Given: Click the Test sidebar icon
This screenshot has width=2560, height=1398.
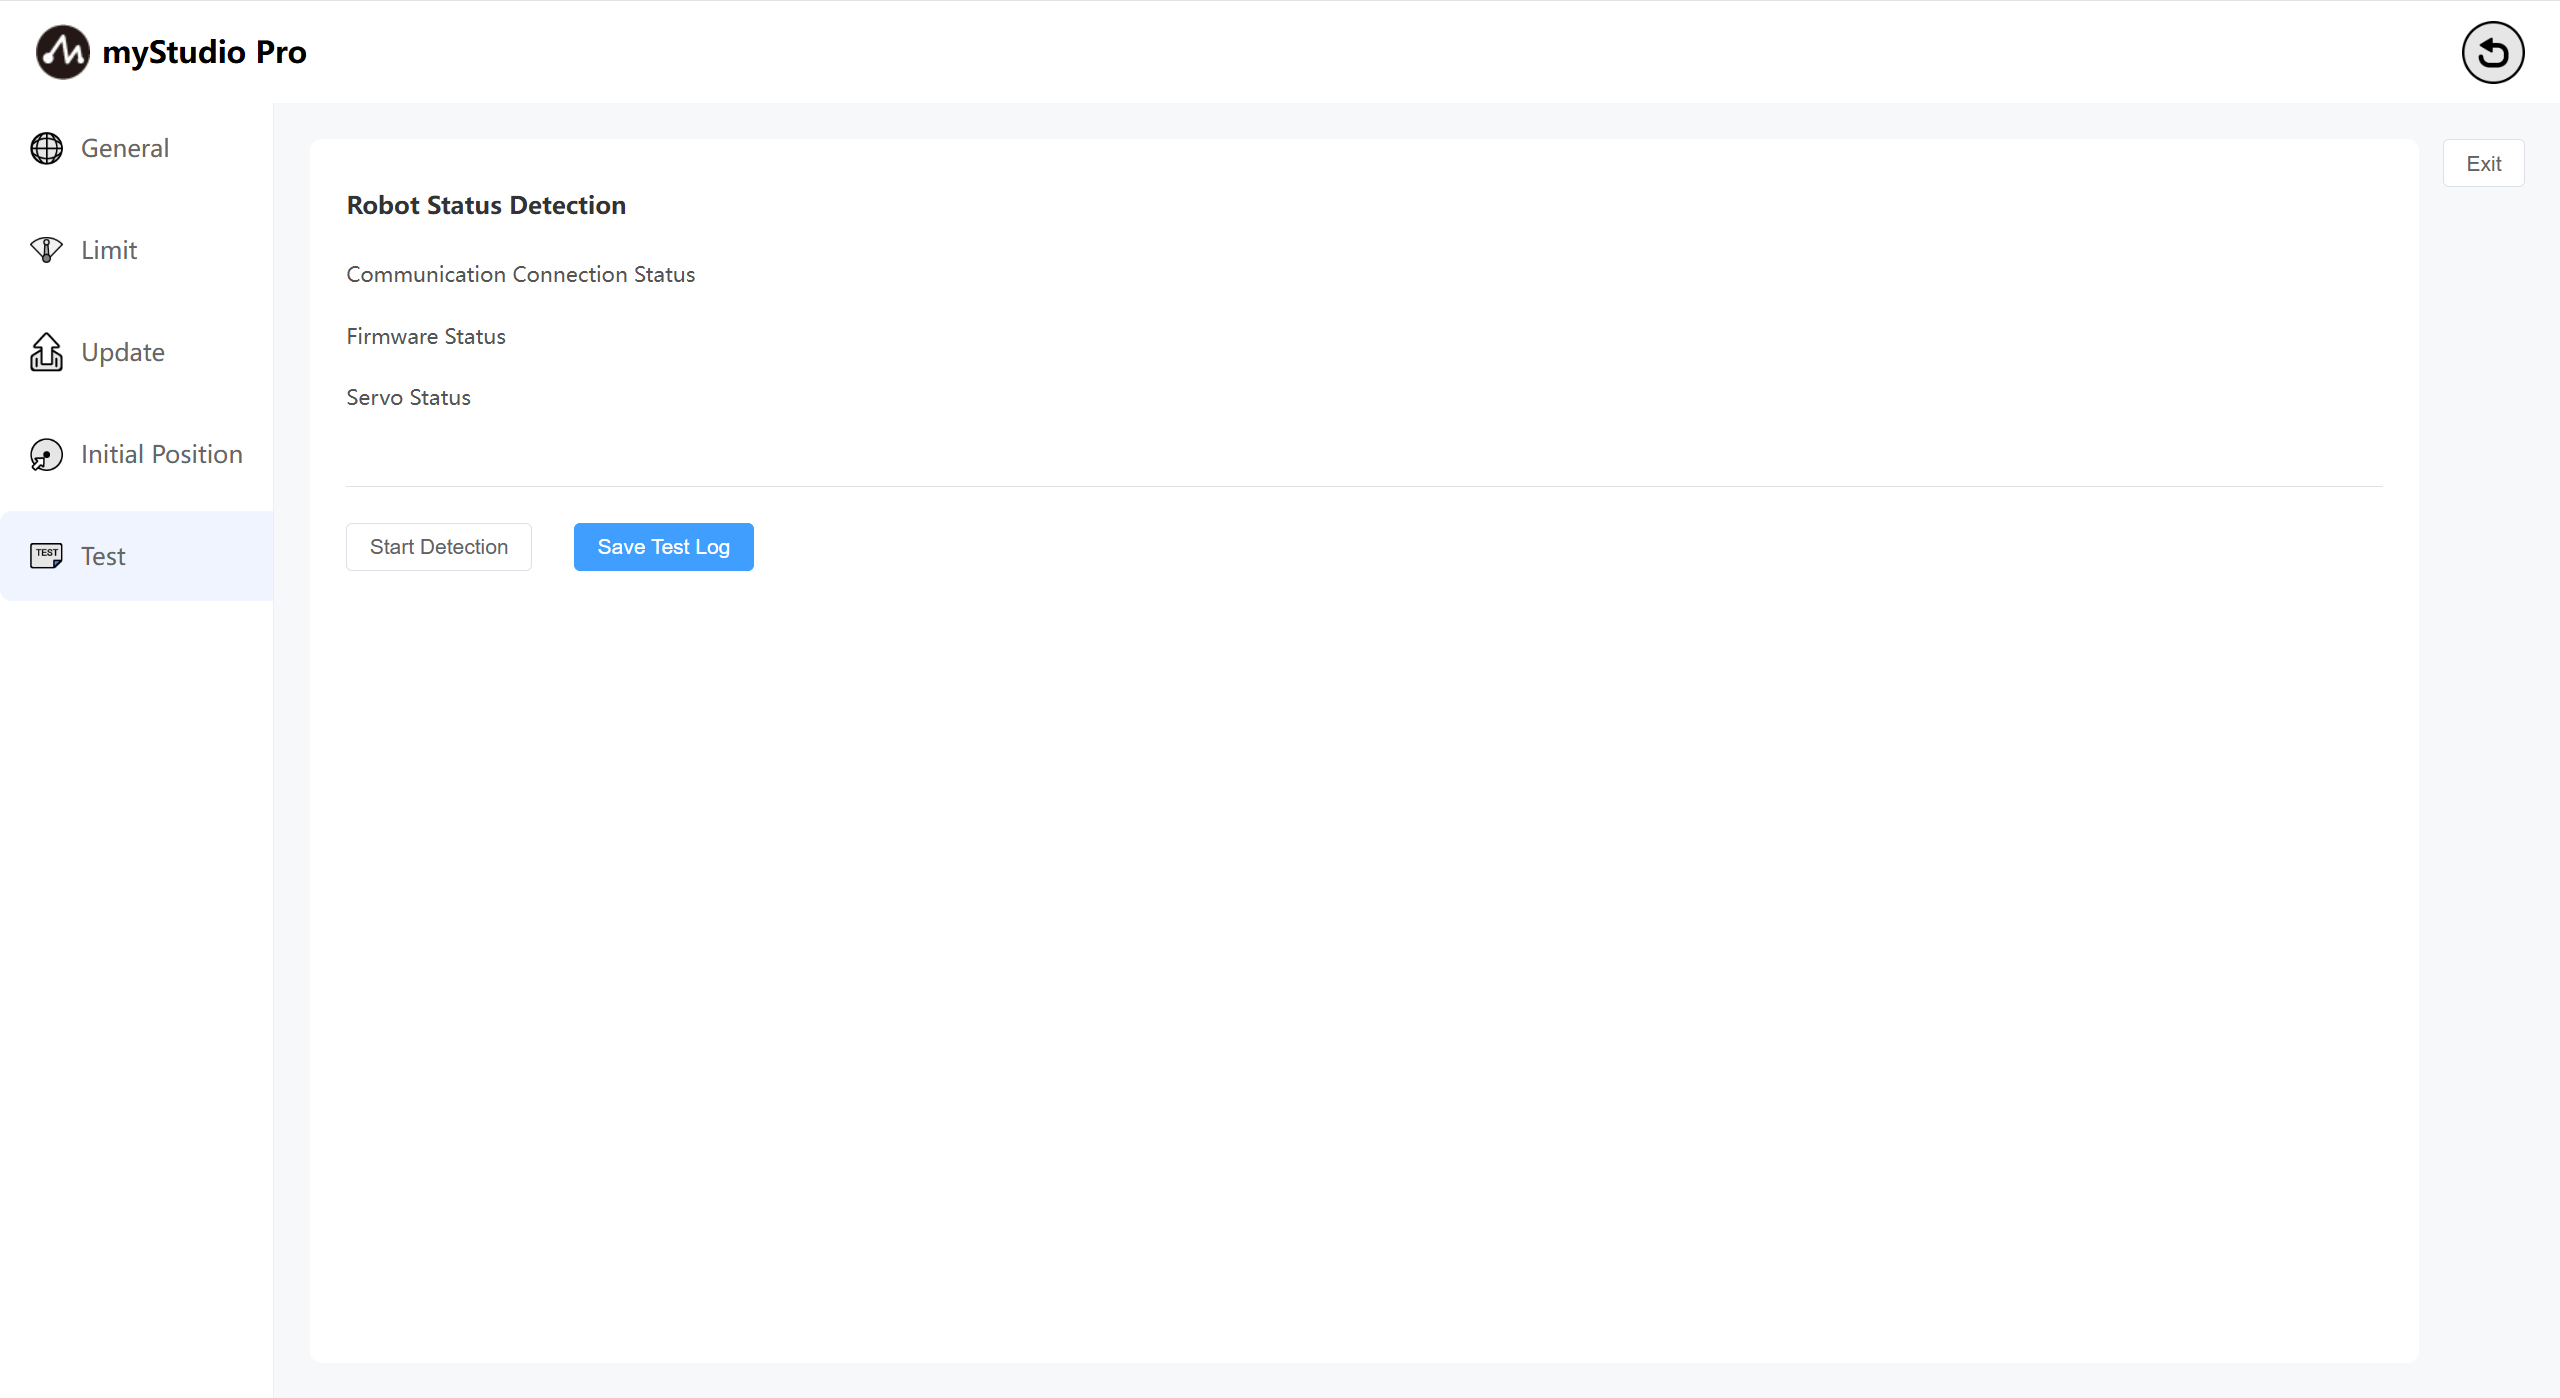Looking at the screenshot, I should [x=46, y=556].
